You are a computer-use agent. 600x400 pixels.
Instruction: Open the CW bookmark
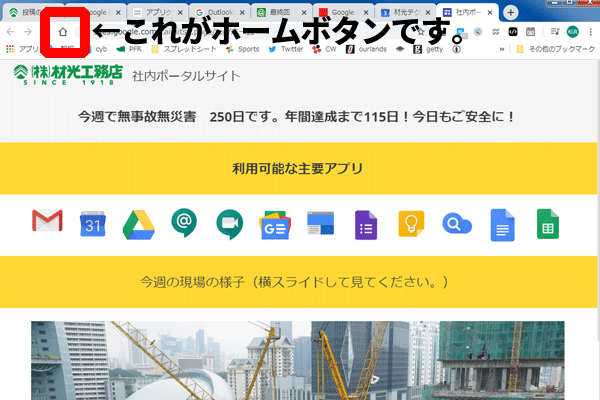coord(324,49)
